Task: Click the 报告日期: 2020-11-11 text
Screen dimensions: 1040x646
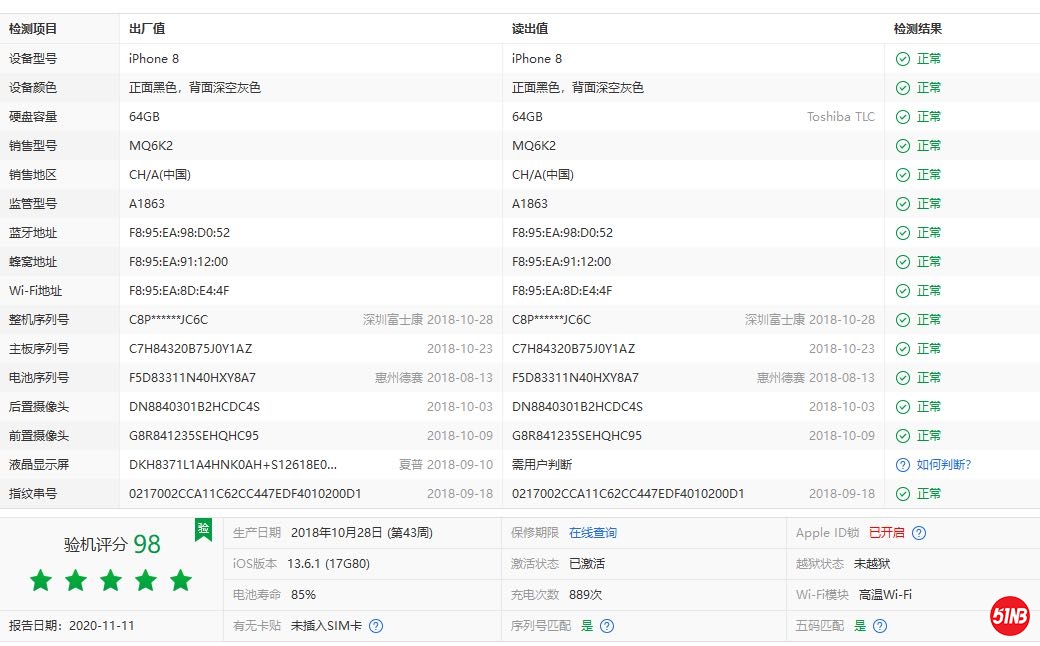Action: coord(72,625)
